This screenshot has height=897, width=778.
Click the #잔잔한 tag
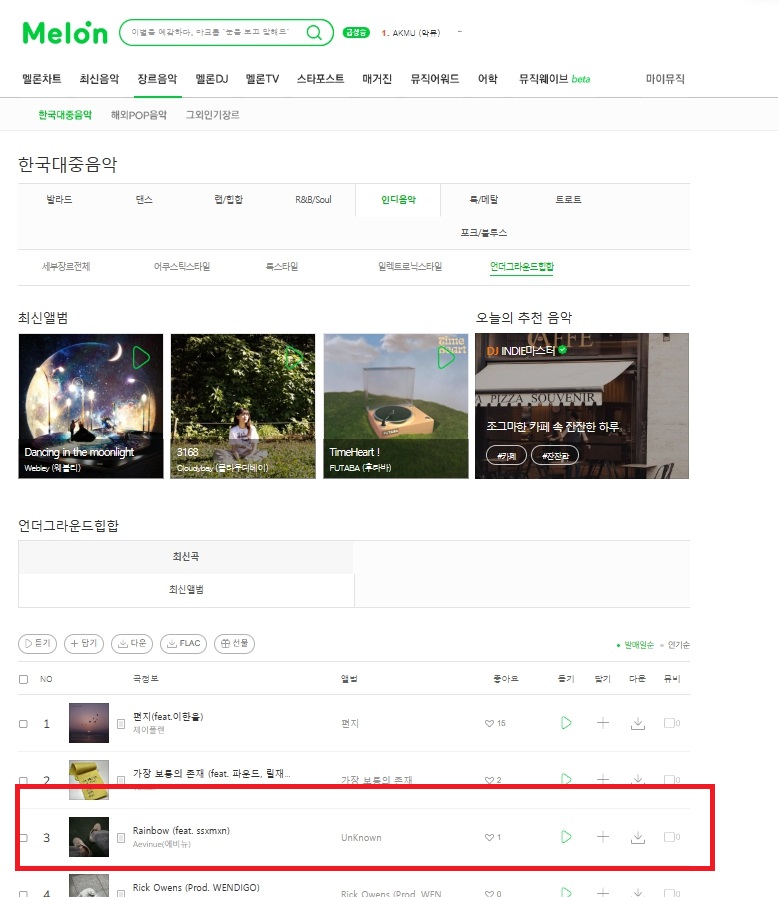click(x=555, y=455)
